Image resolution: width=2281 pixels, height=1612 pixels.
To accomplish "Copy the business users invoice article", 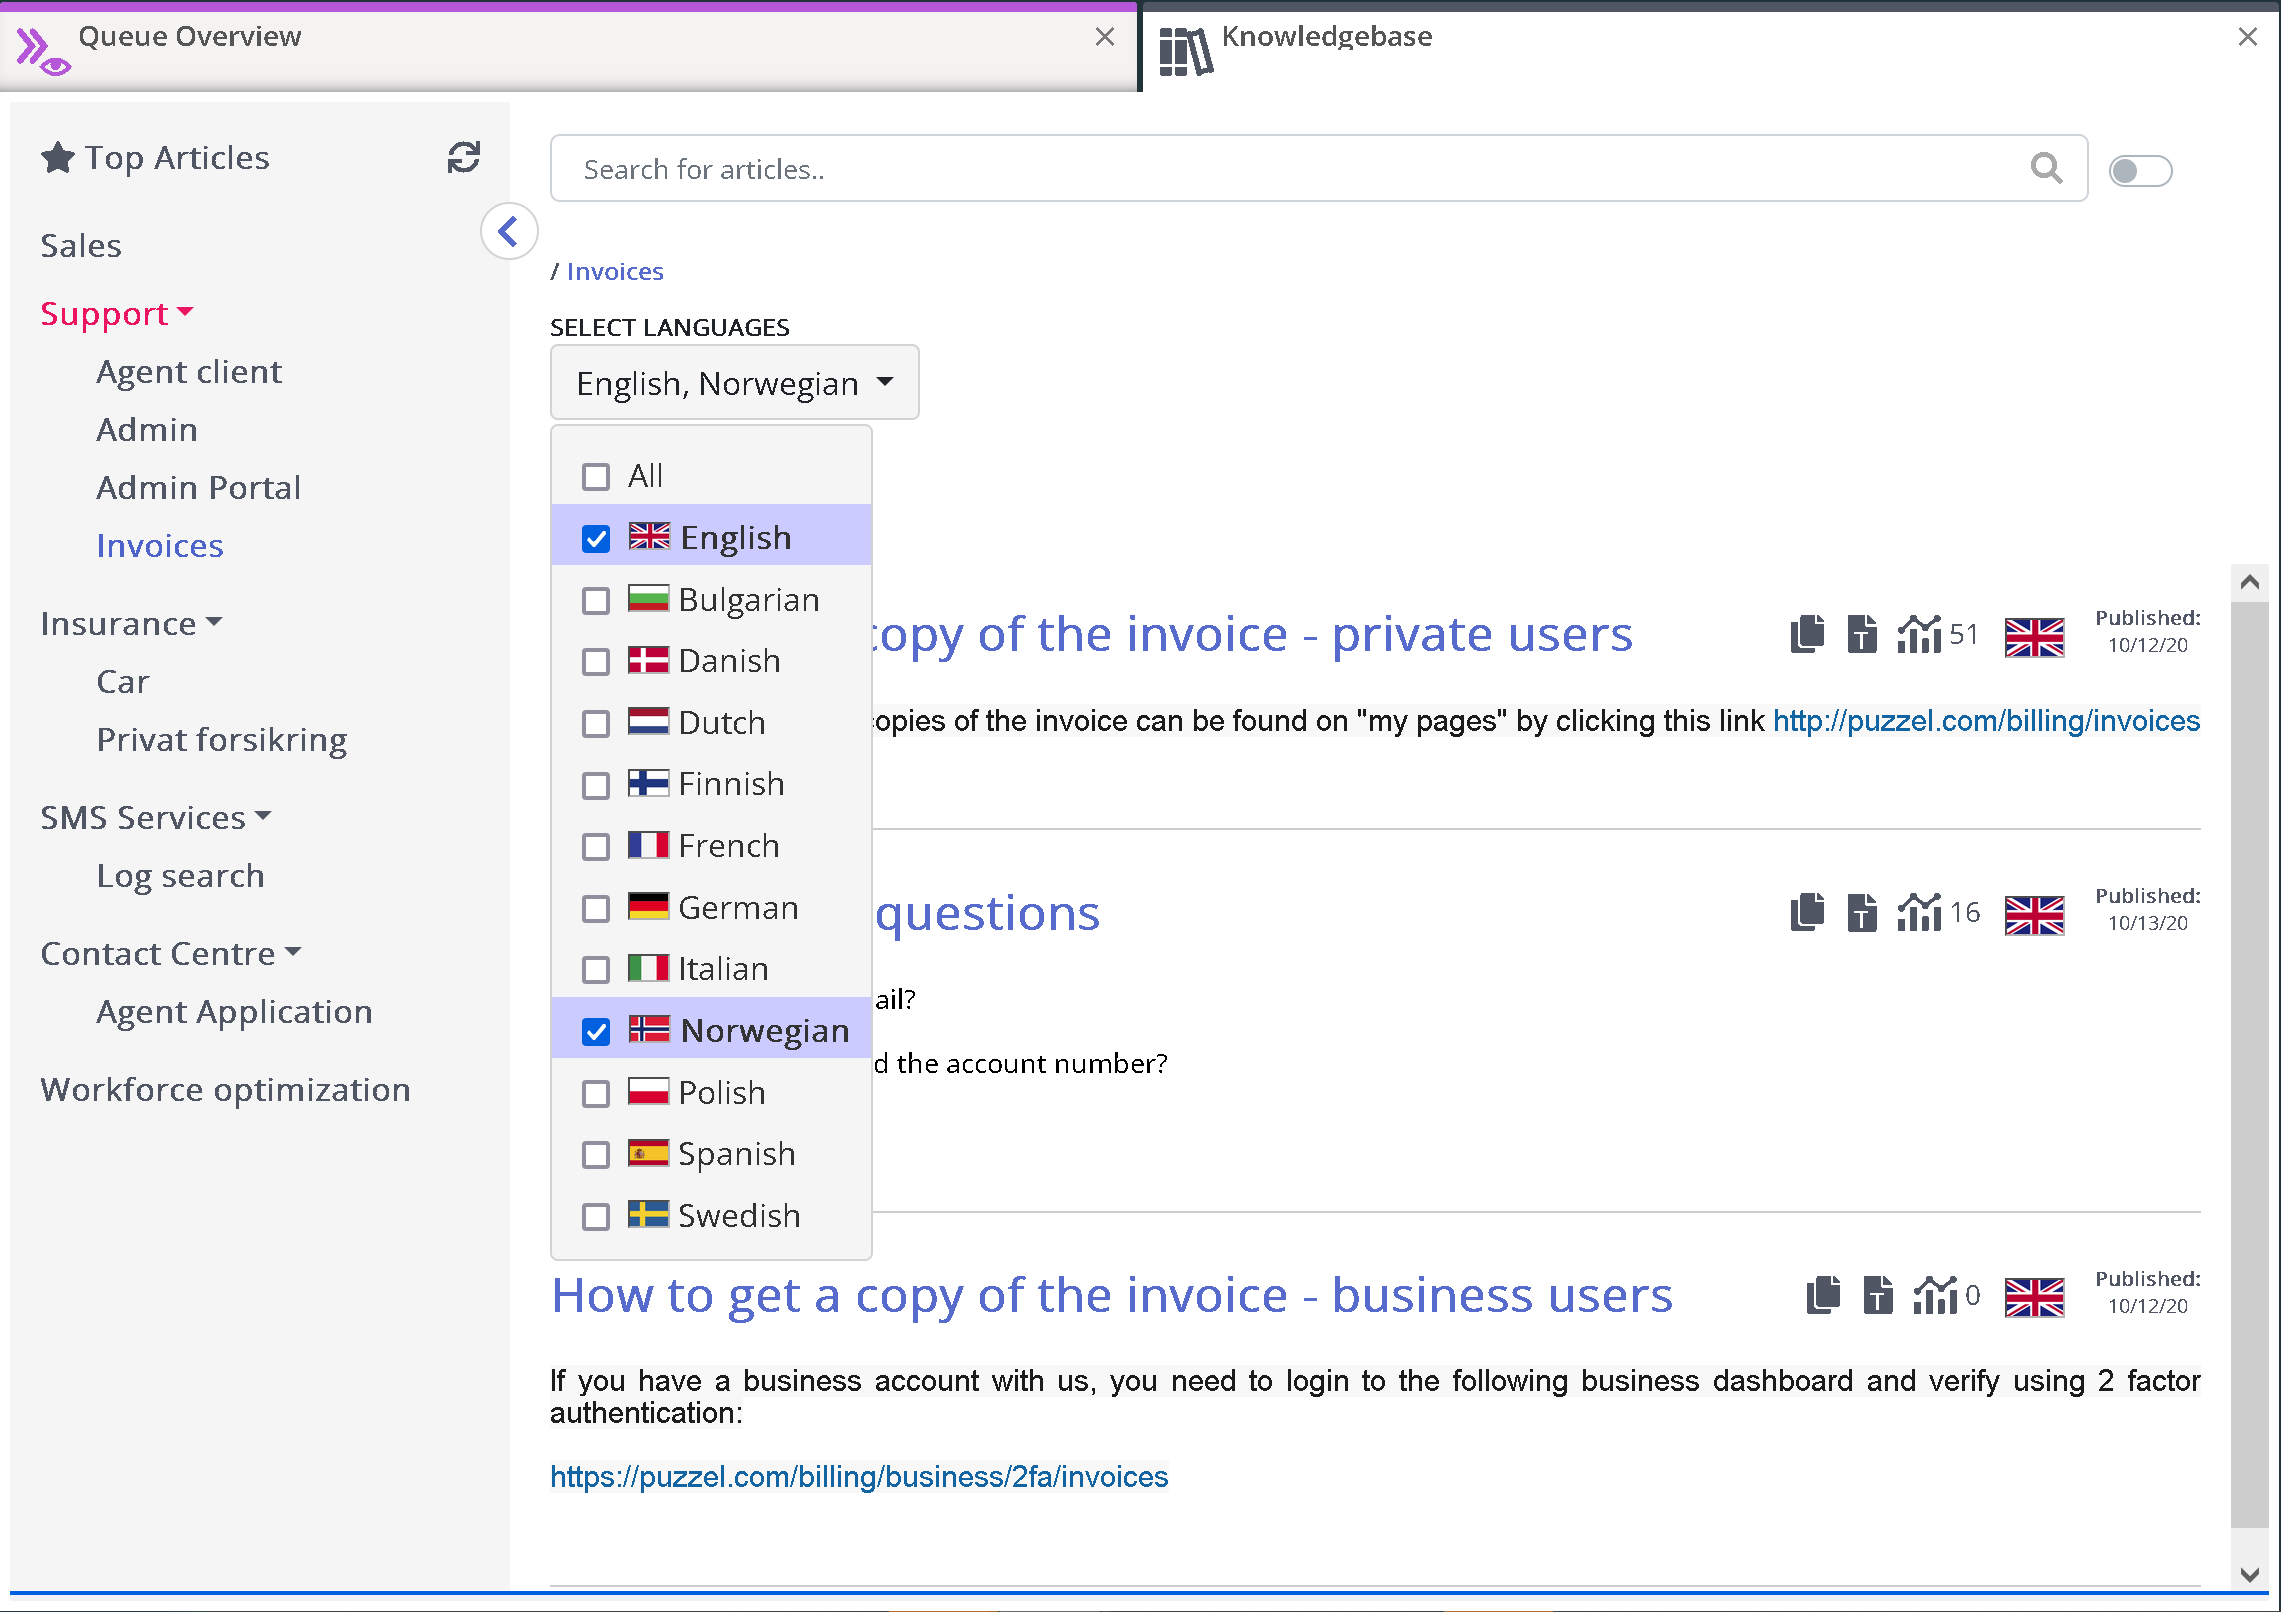I will [x=1823, y=1295].
